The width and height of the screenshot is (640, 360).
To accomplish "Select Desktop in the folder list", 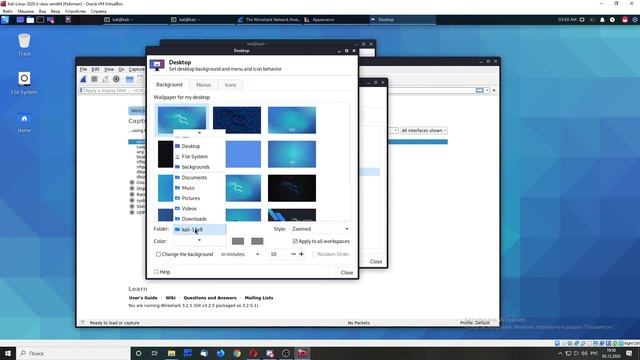I will click(199, 146).
